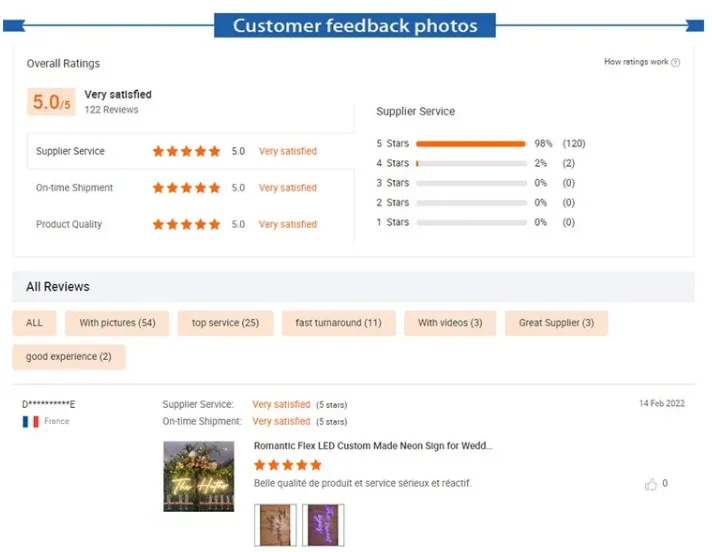Show reviews With videos (3)

[x=450, y=323]
